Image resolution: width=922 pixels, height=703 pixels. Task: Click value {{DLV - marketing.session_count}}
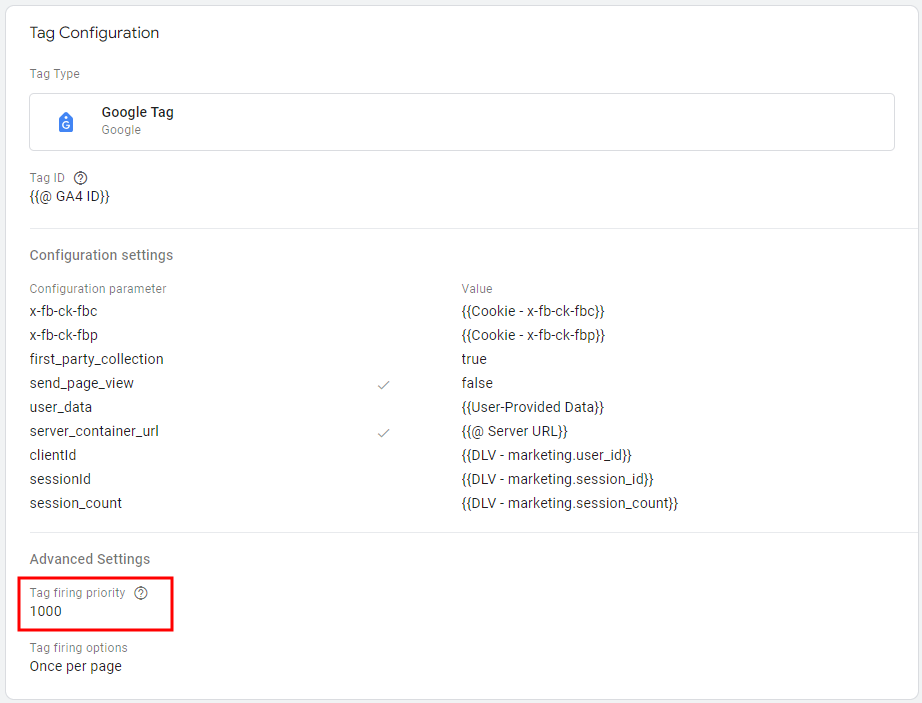tap(570, 504)
